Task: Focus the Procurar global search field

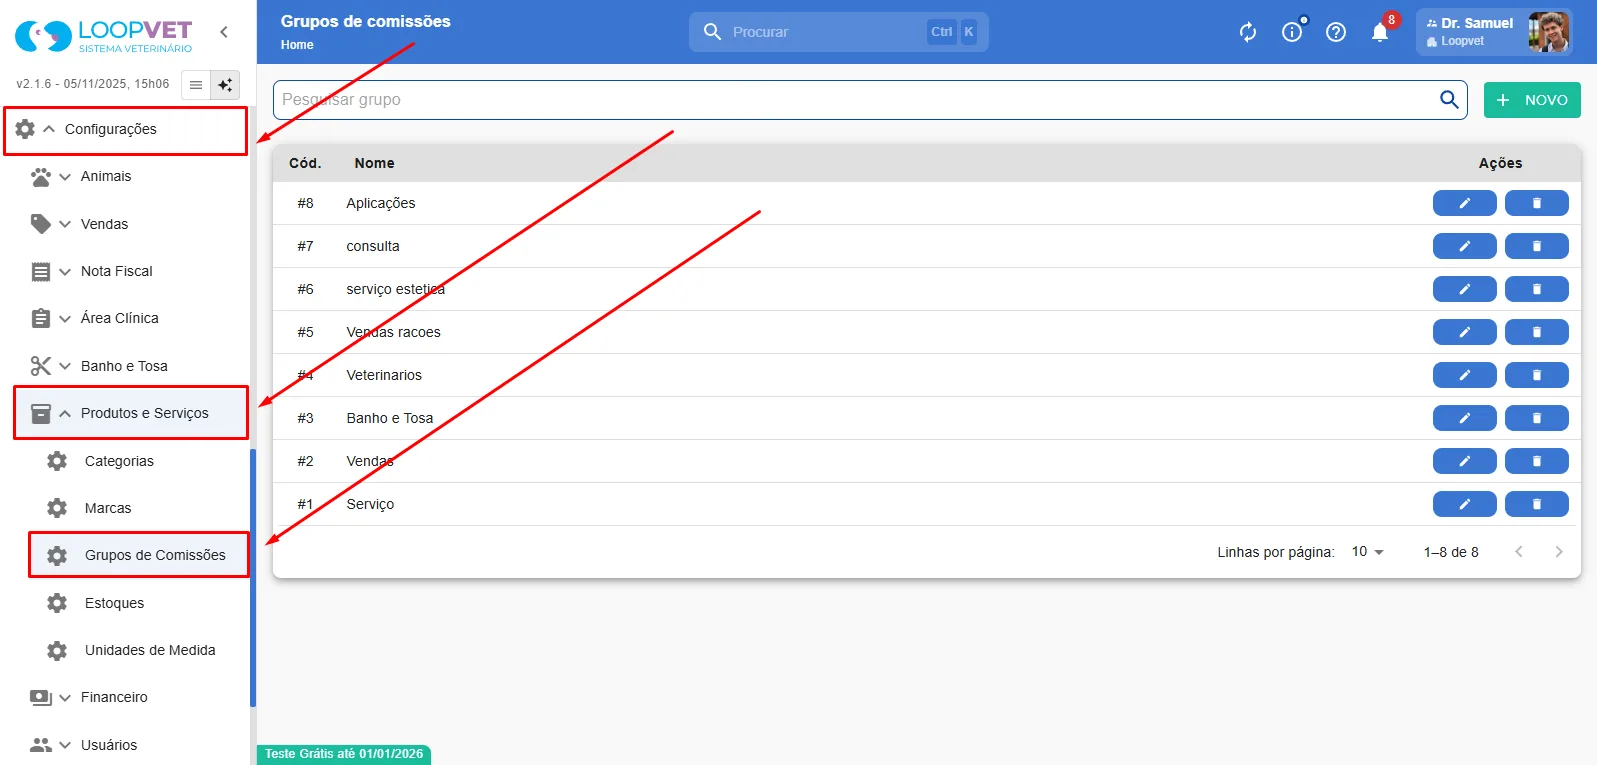Action: tap(838, 32)
